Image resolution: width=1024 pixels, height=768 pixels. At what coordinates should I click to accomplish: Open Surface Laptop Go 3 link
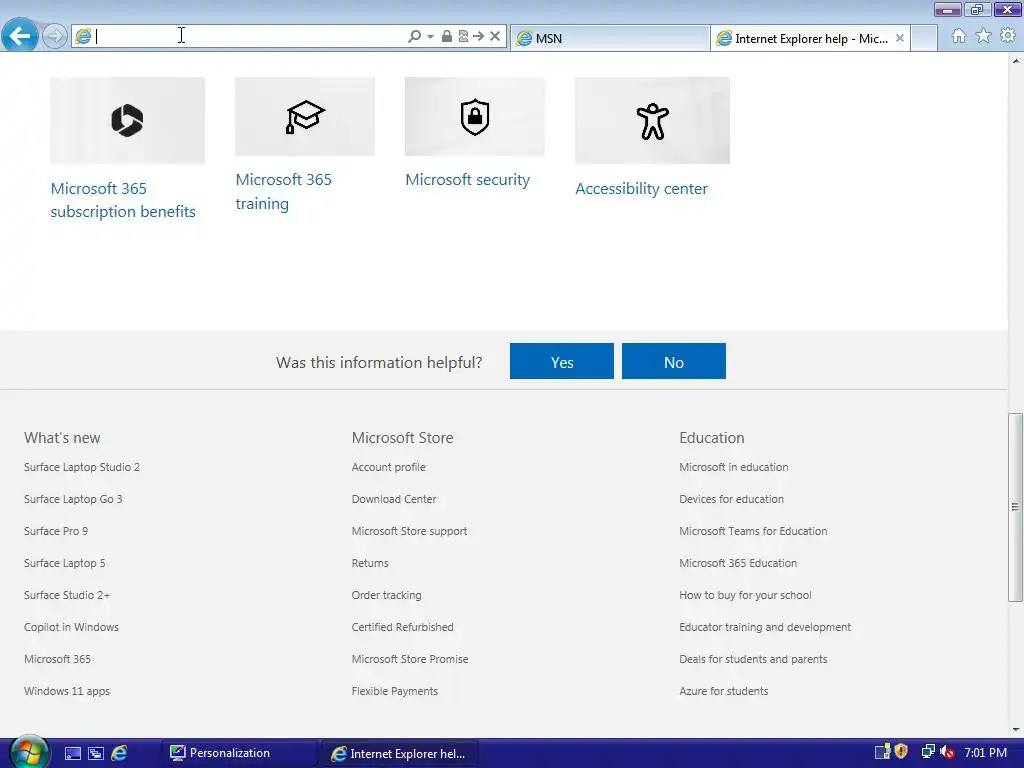pos(73,499)
